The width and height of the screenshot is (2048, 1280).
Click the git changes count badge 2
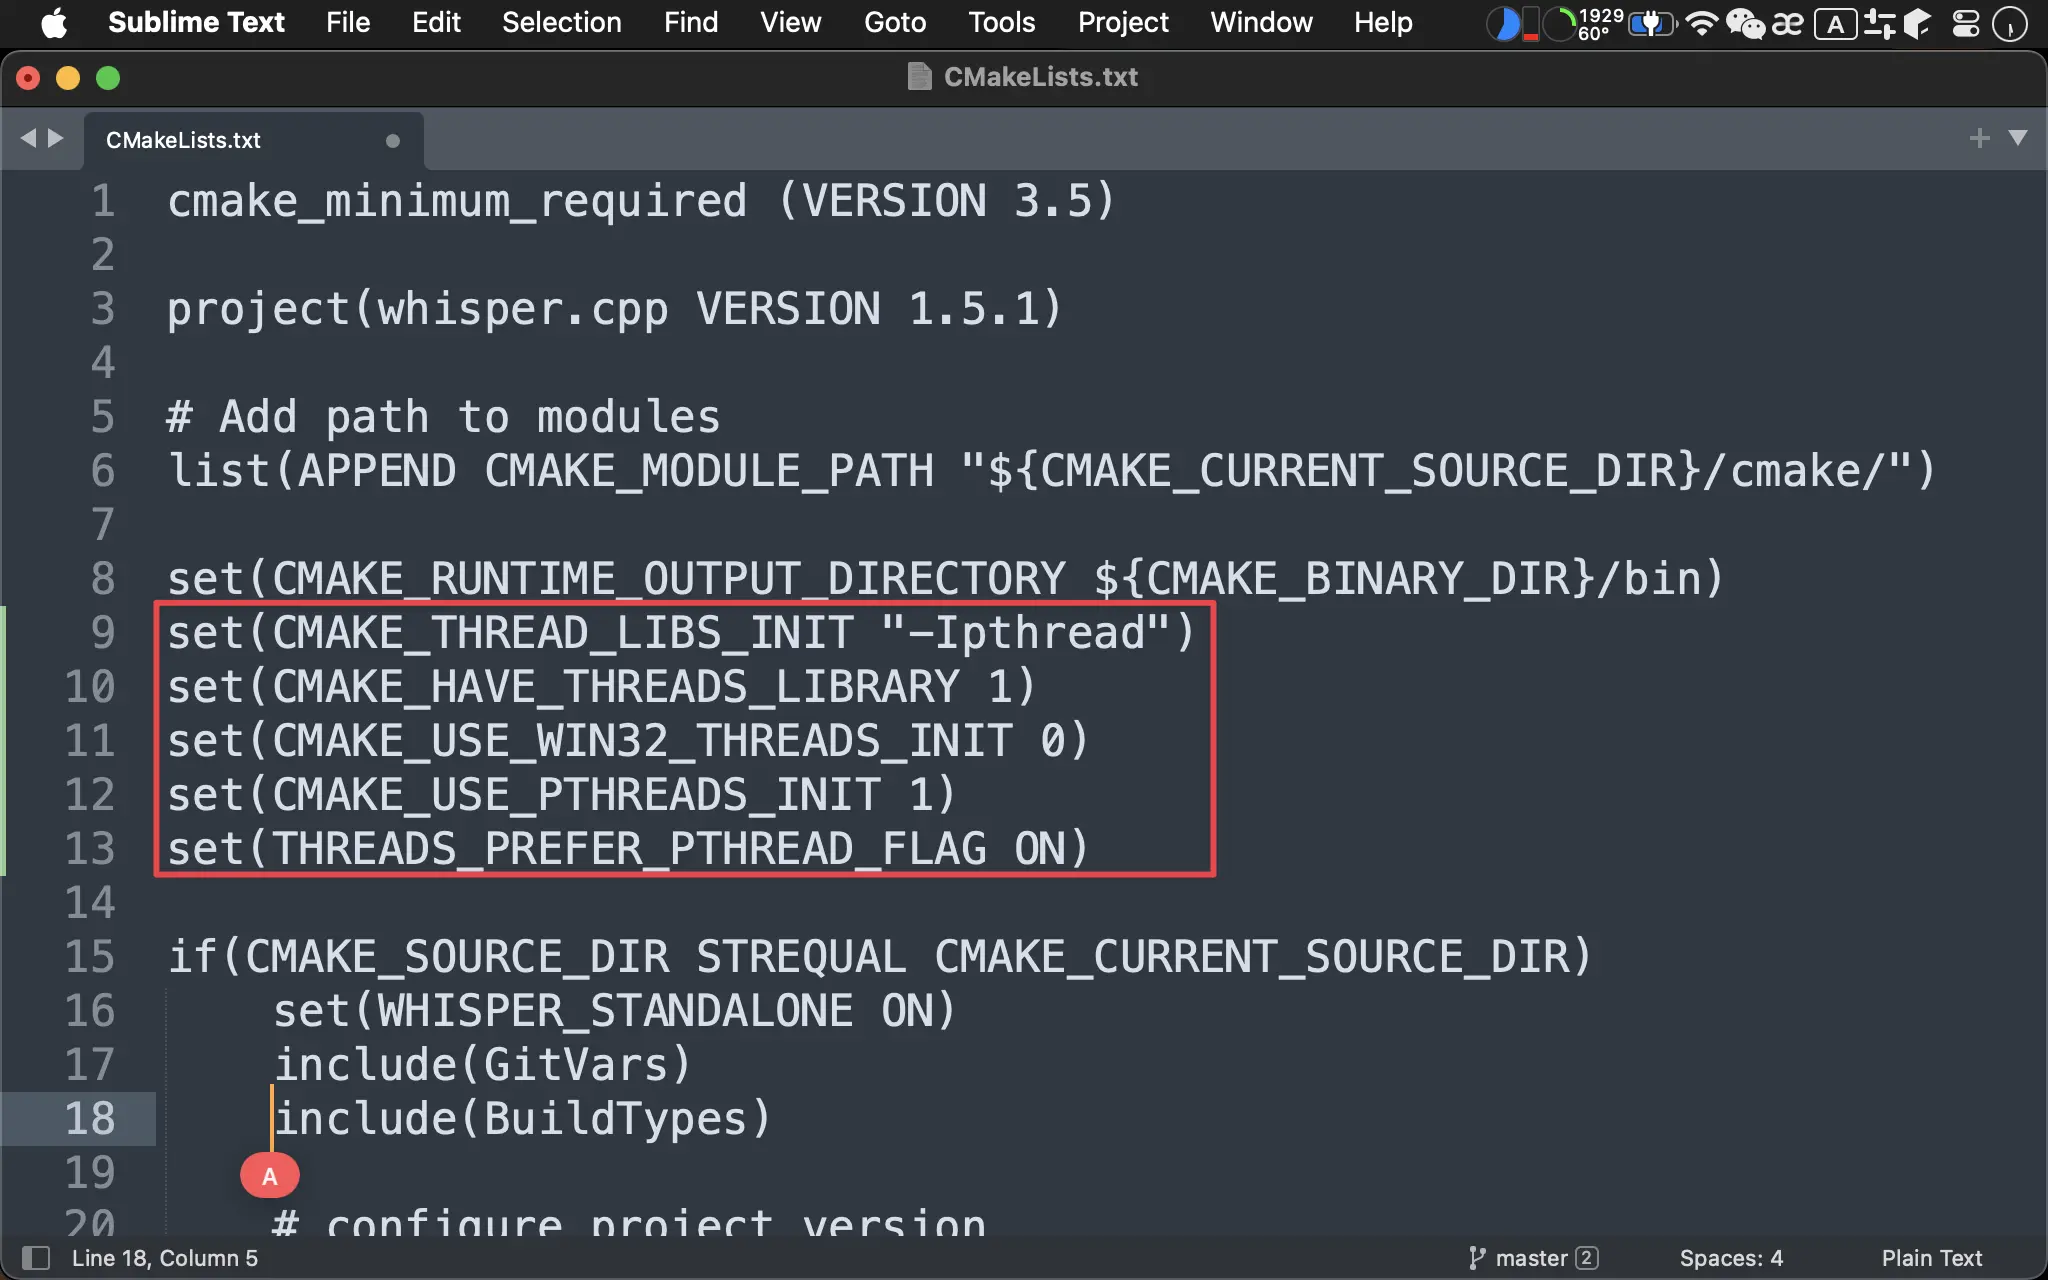point(1587,1258)
